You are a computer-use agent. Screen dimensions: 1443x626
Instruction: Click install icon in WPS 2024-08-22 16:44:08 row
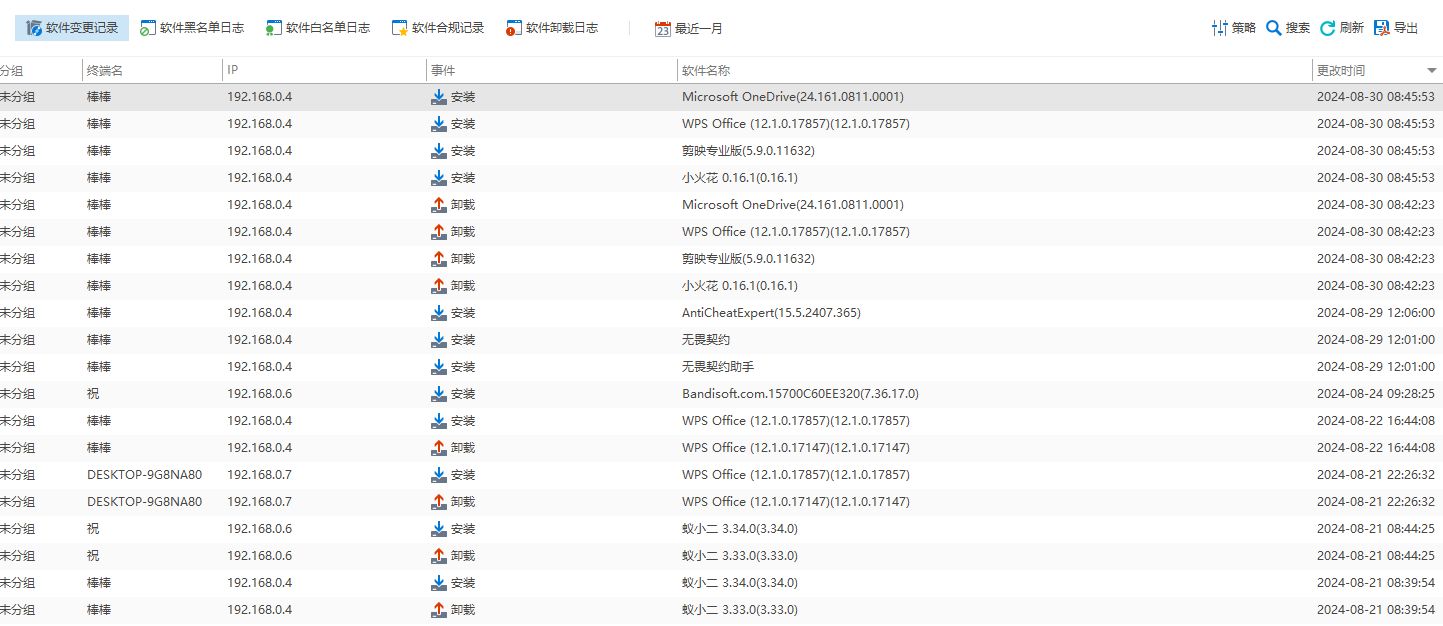(x=438, y=421)
